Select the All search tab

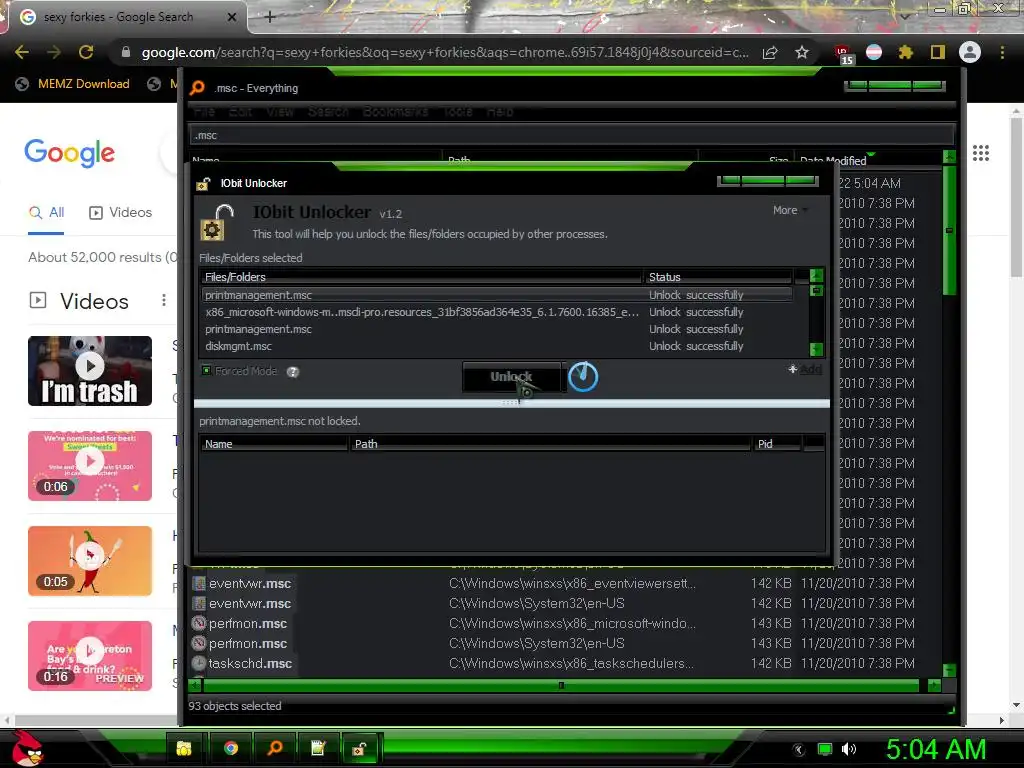[46, 212]
